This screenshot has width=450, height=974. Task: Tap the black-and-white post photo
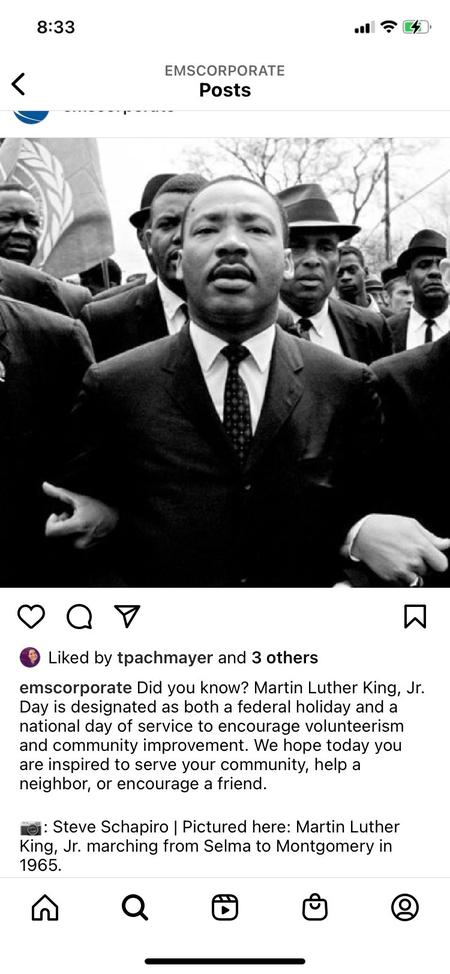point(225,362)
